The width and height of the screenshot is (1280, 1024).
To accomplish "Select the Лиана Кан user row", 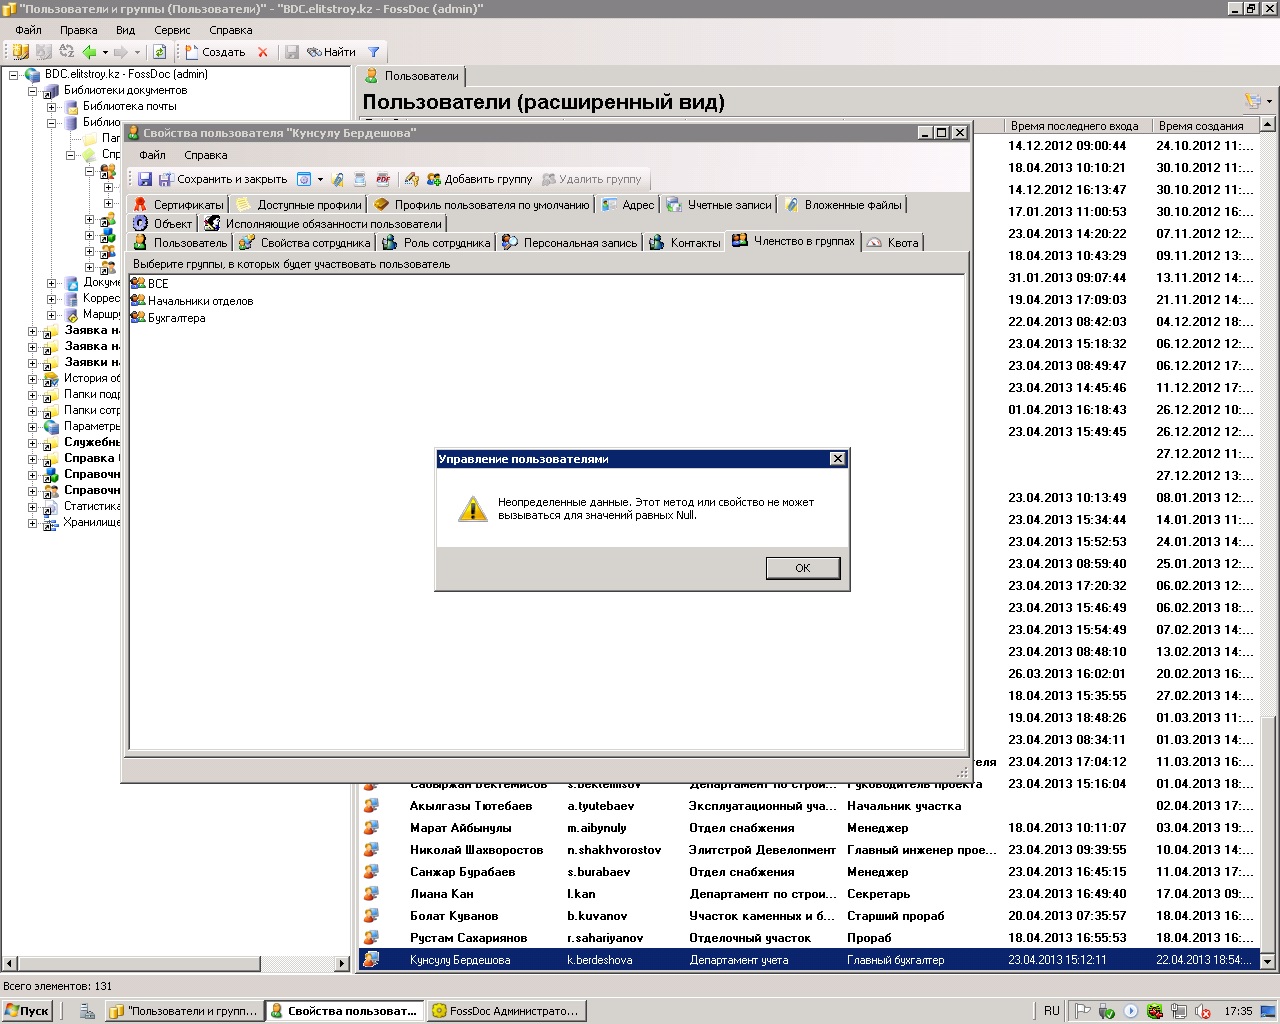I will click(441, 894).
